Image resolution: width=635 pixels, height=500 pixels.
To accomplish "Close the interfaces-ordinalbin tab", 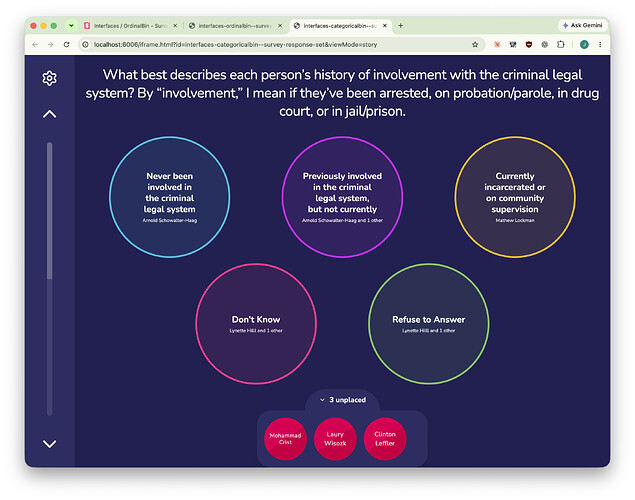I will [x=280, y=26].
